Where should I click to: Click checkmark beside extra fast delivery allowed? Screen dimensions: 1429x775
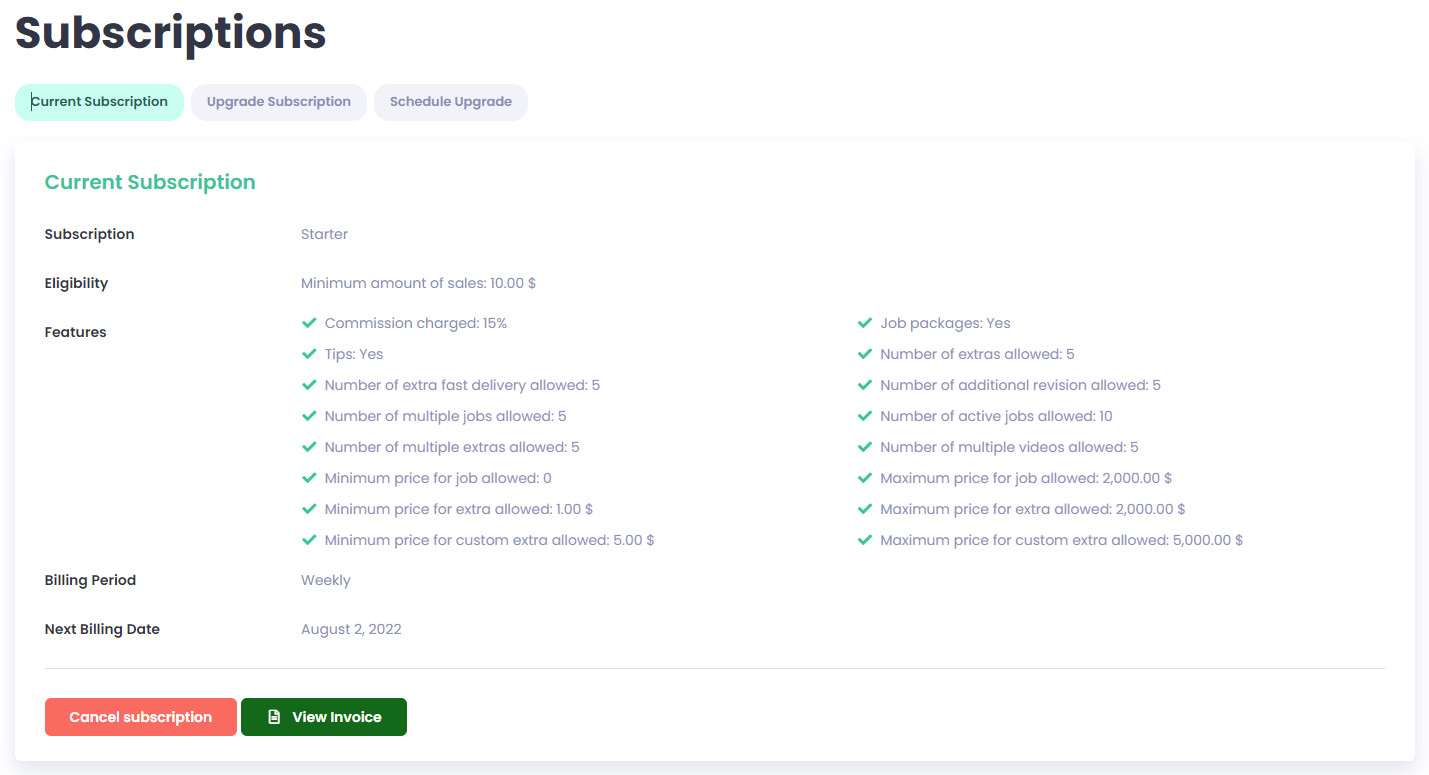[x=309, y=385]
